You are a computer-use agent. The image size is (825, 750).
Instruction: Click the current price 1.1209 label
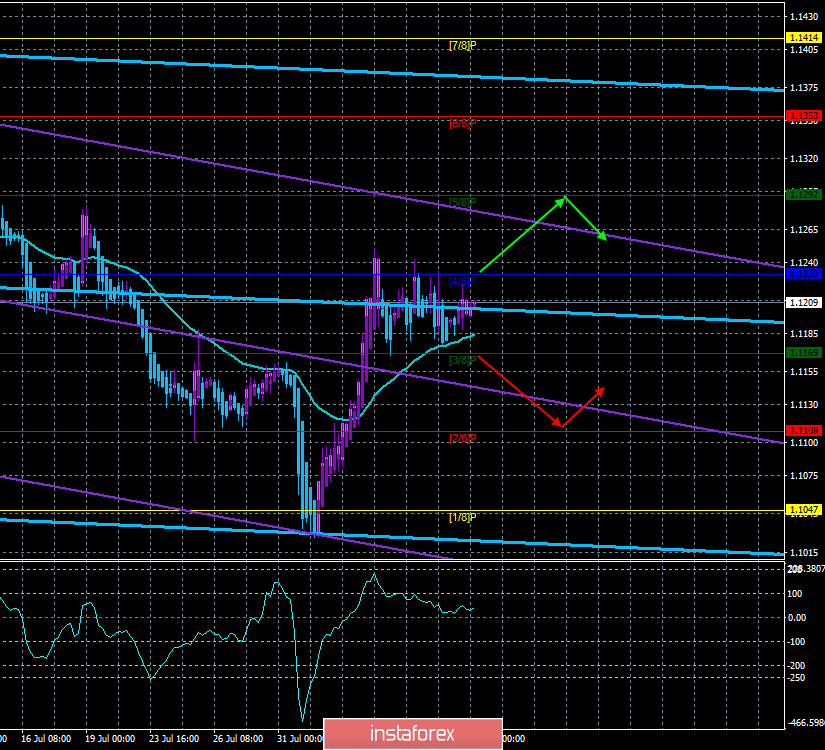803,303
